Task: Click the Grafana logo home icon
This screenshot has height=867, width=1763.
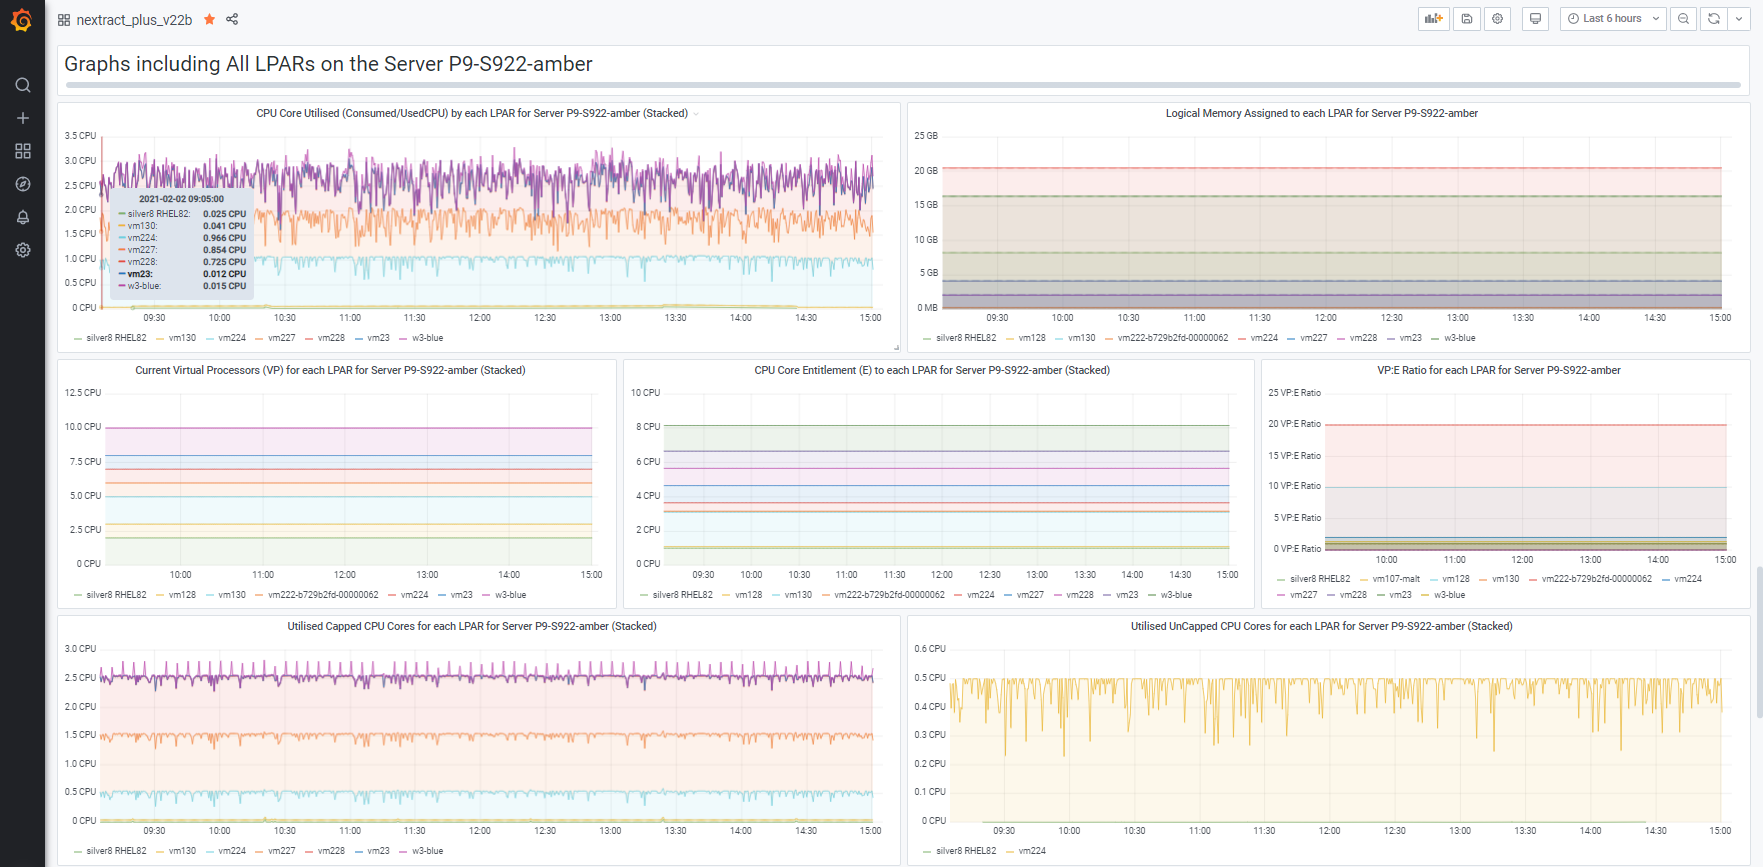Action: coord(22,20)
